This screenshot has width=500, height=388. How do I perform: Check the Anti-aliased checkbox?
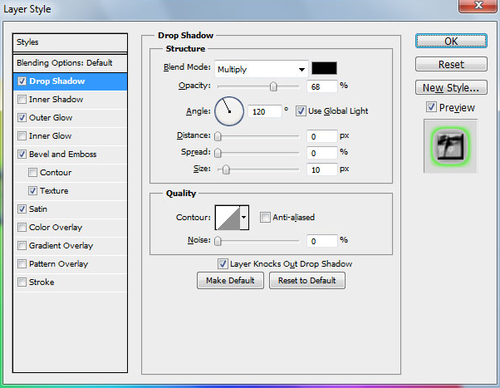coord(265,217)
